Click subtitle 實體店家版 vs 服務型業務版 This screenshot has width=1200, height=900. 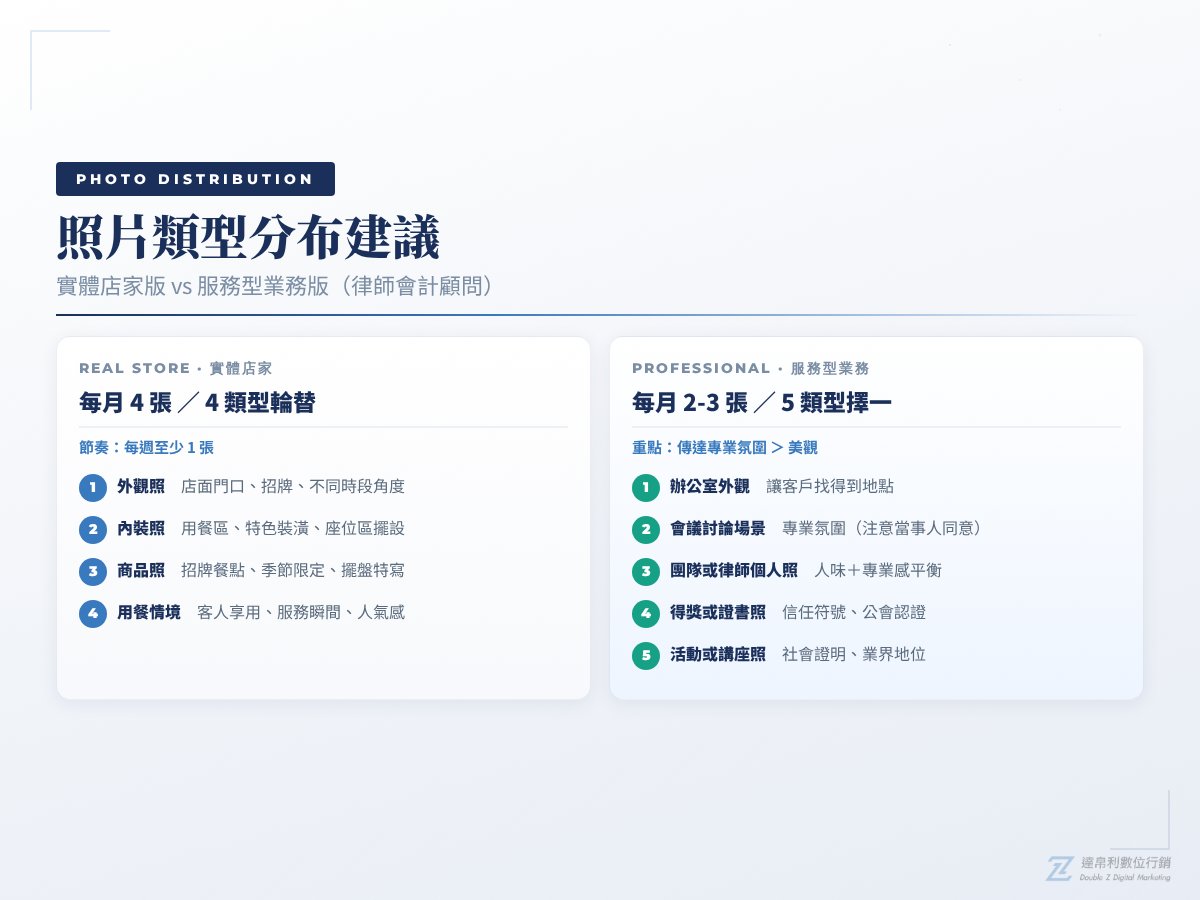point(193,286)
